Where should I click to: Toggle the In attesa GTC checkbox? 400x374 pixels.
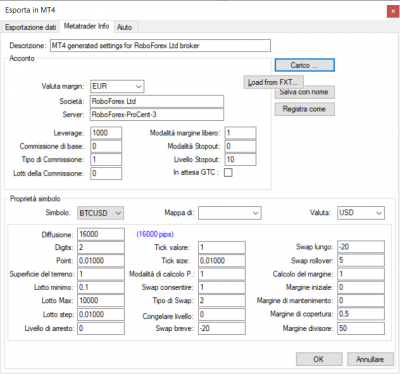(228, 173)
